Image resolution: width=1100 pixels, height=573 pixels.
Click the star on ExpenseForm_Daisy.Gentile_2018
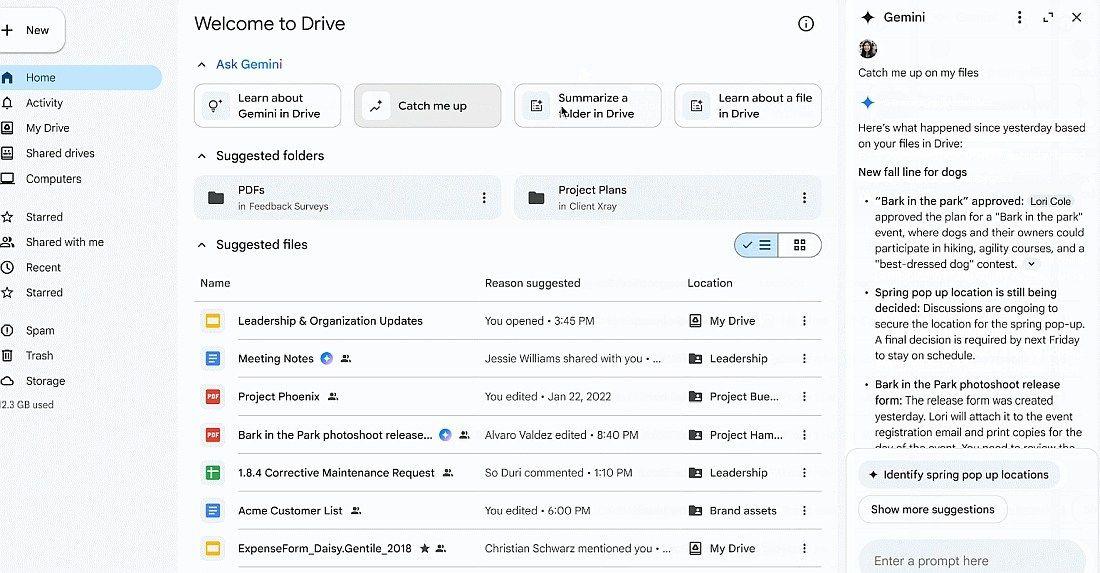pos(424,548)
